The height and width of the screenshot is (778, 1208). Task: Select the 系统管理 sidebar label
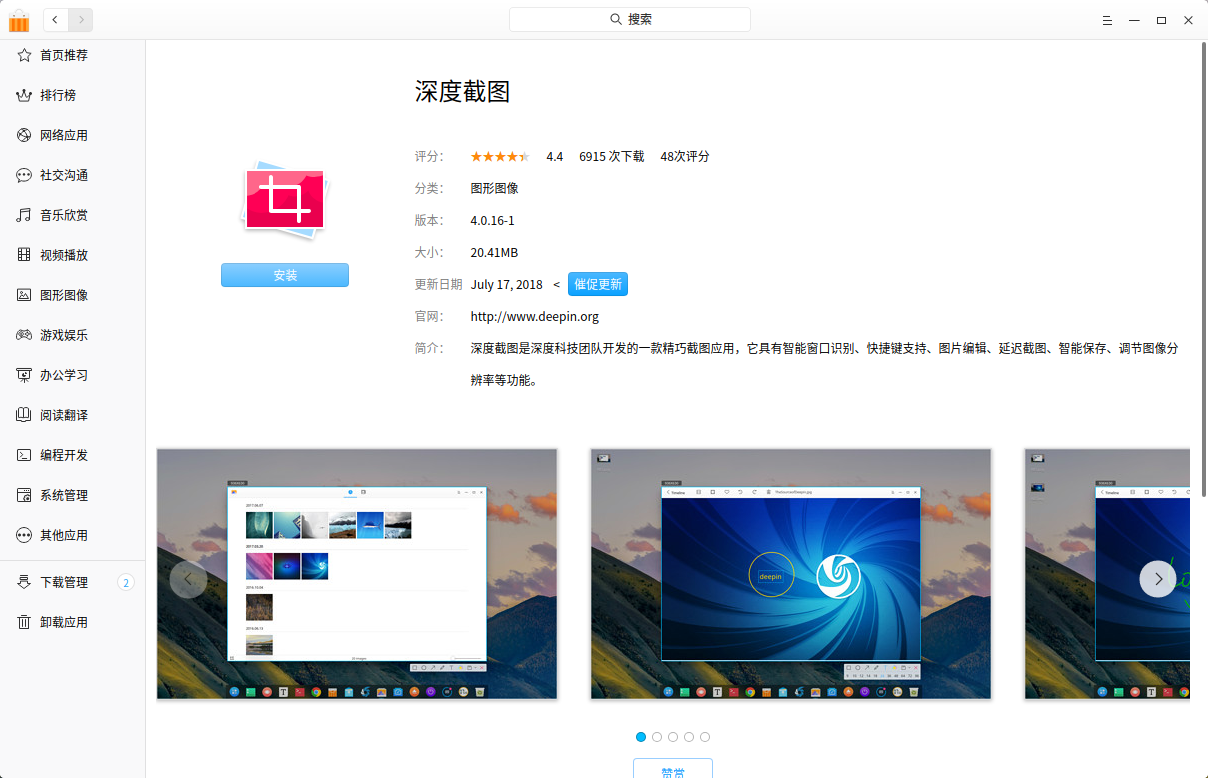point(64,495)
